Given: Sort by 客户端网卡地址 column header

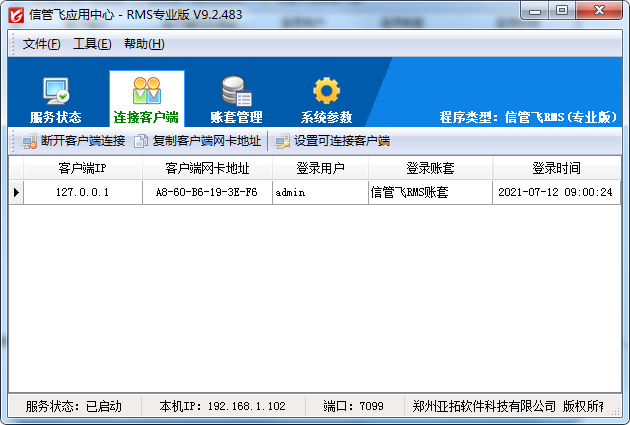Looking at the screenshot, I should click(206, 168).
